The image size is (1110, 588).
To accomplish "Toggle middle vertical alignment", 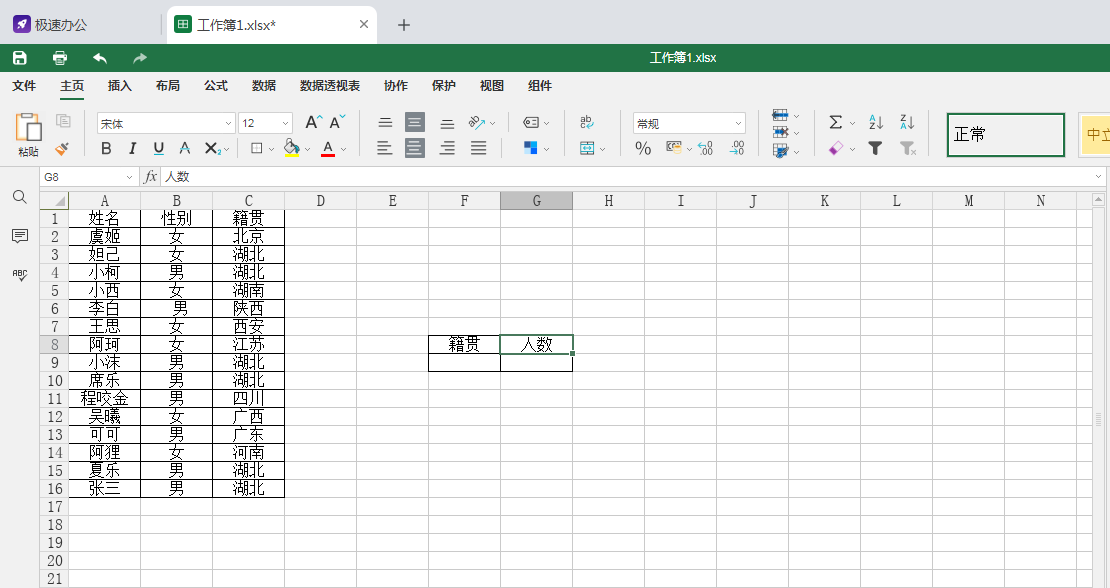I will (415, 122).
